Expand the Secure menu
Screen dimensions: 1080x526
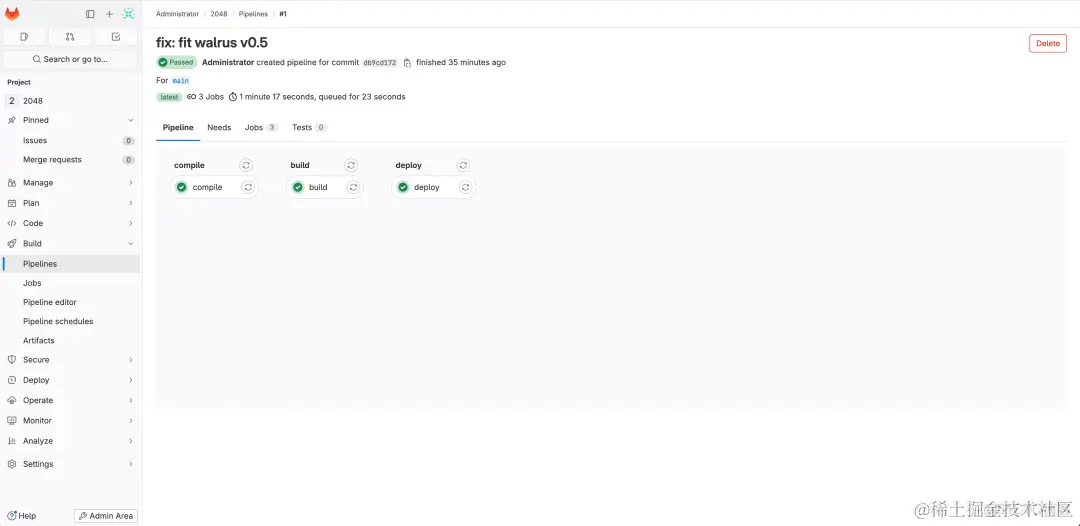(x=70, y=359)
